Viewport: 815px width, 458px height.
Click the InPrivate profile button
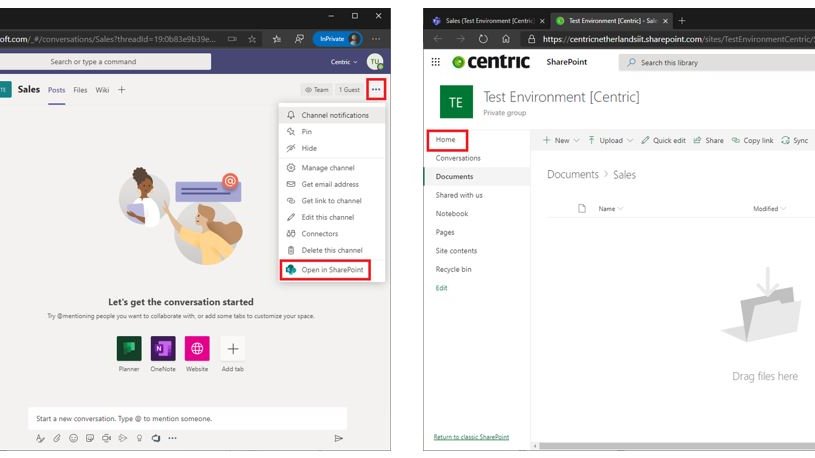338,39
